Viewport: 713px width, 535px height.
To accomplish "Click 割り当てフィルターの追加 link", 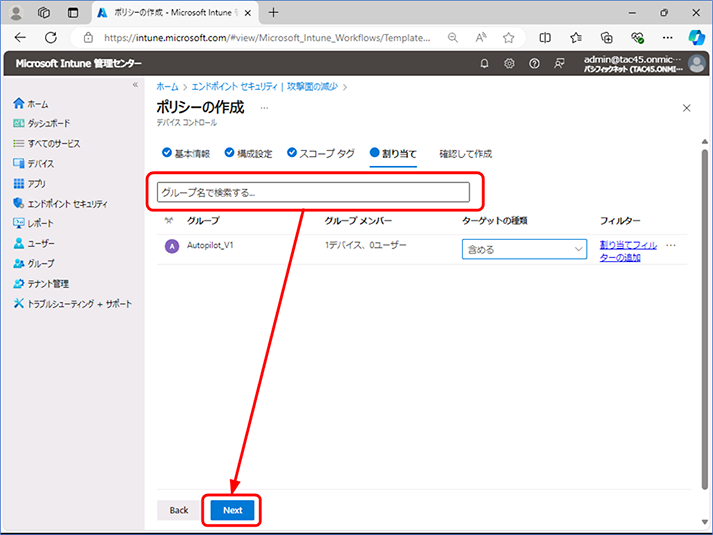I will (628, 251).
